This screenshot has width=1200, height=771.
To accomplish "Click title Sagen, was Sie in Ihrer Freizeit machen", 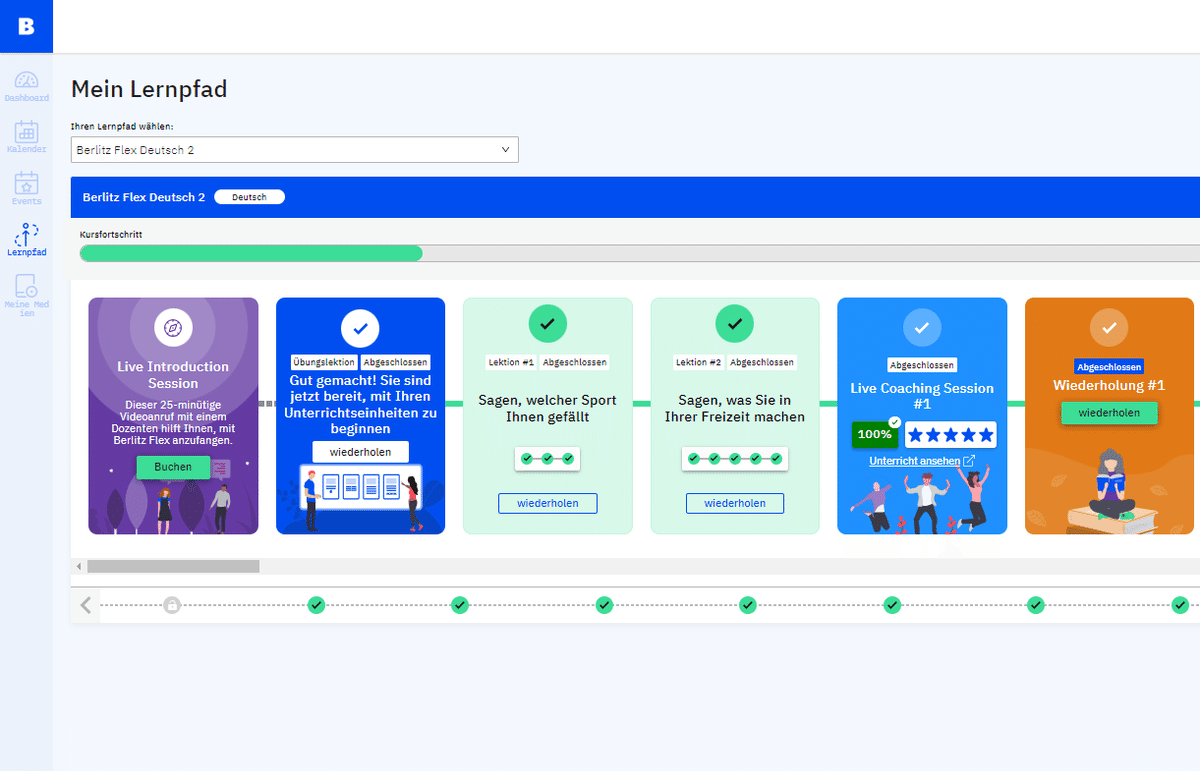I will (735, 409).
